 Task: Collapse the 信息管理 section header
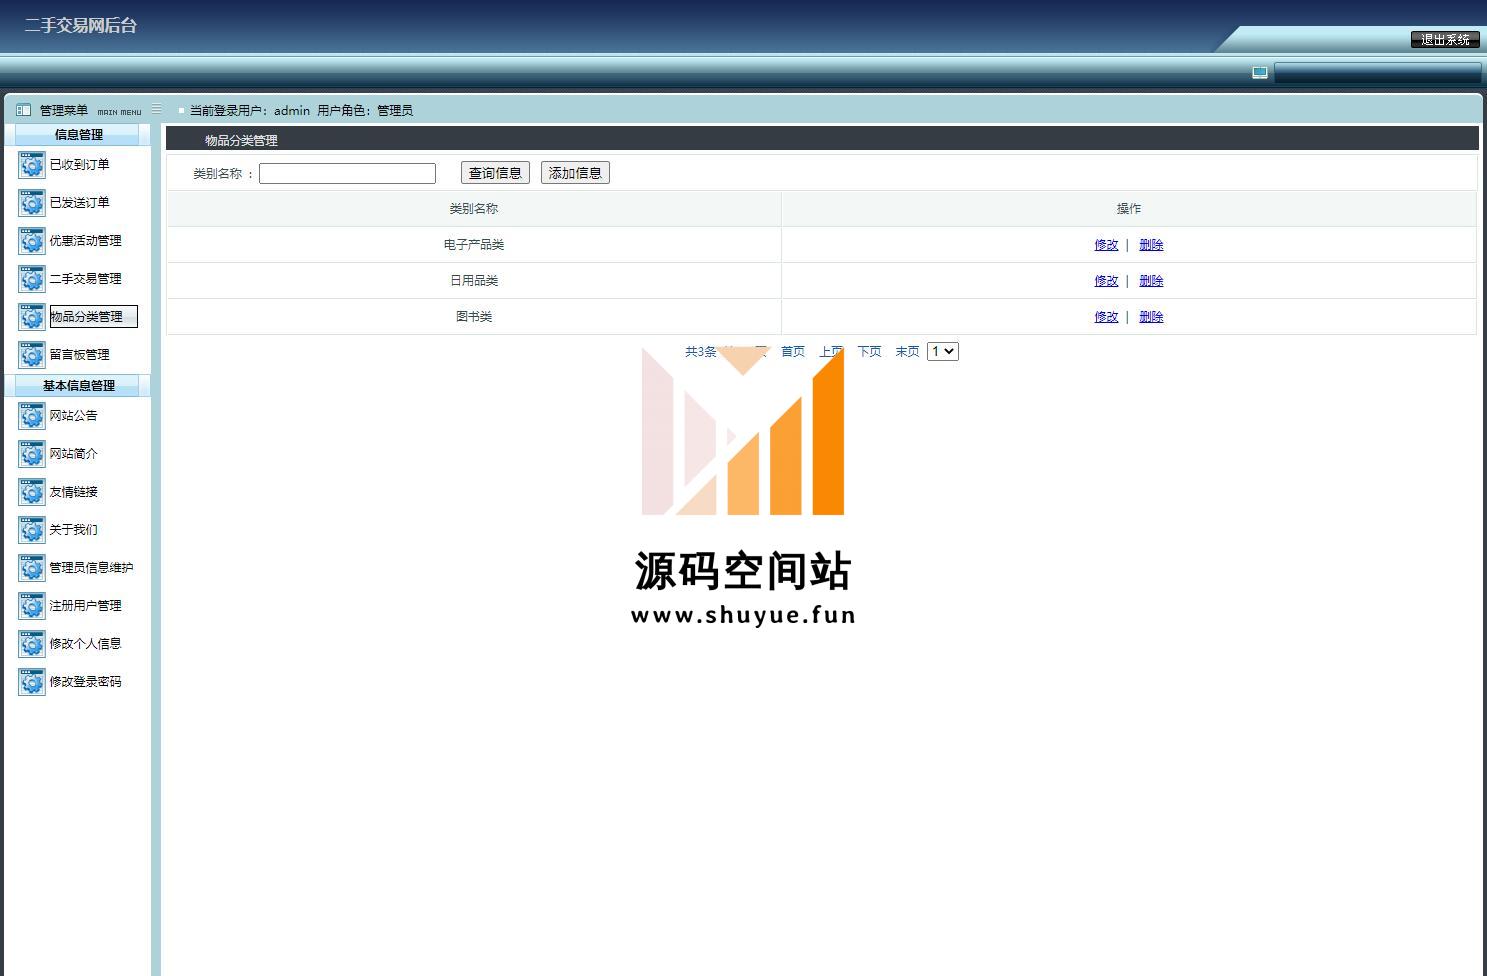(x=78, y=134)
